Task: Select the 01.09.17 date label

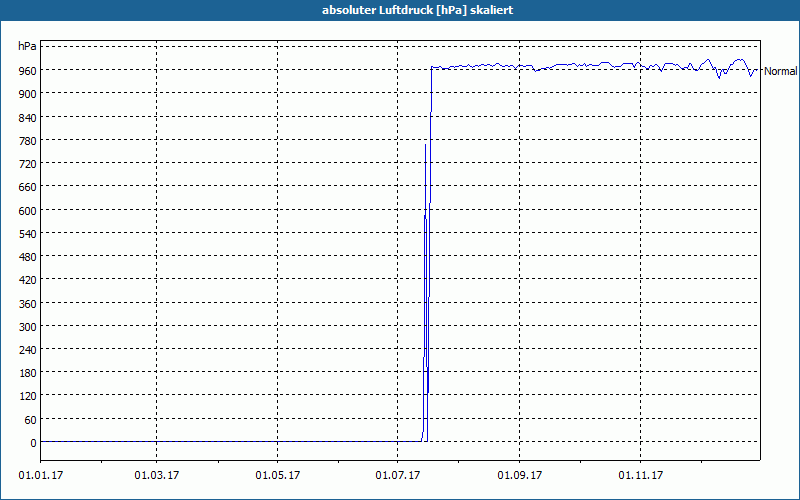Action: pyautogui.click(x=519, y=476)
